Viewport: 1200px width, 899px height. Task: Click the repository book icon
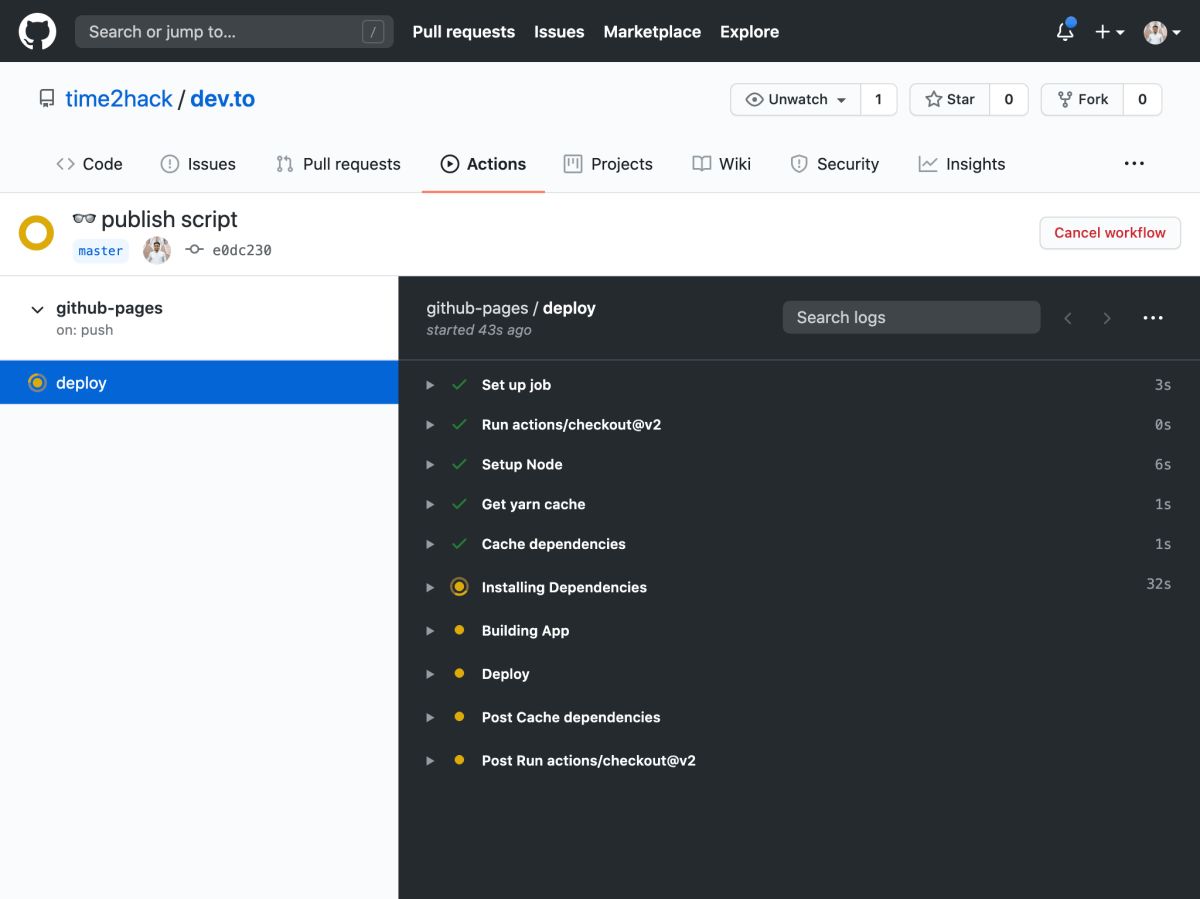tap(47, 99)
